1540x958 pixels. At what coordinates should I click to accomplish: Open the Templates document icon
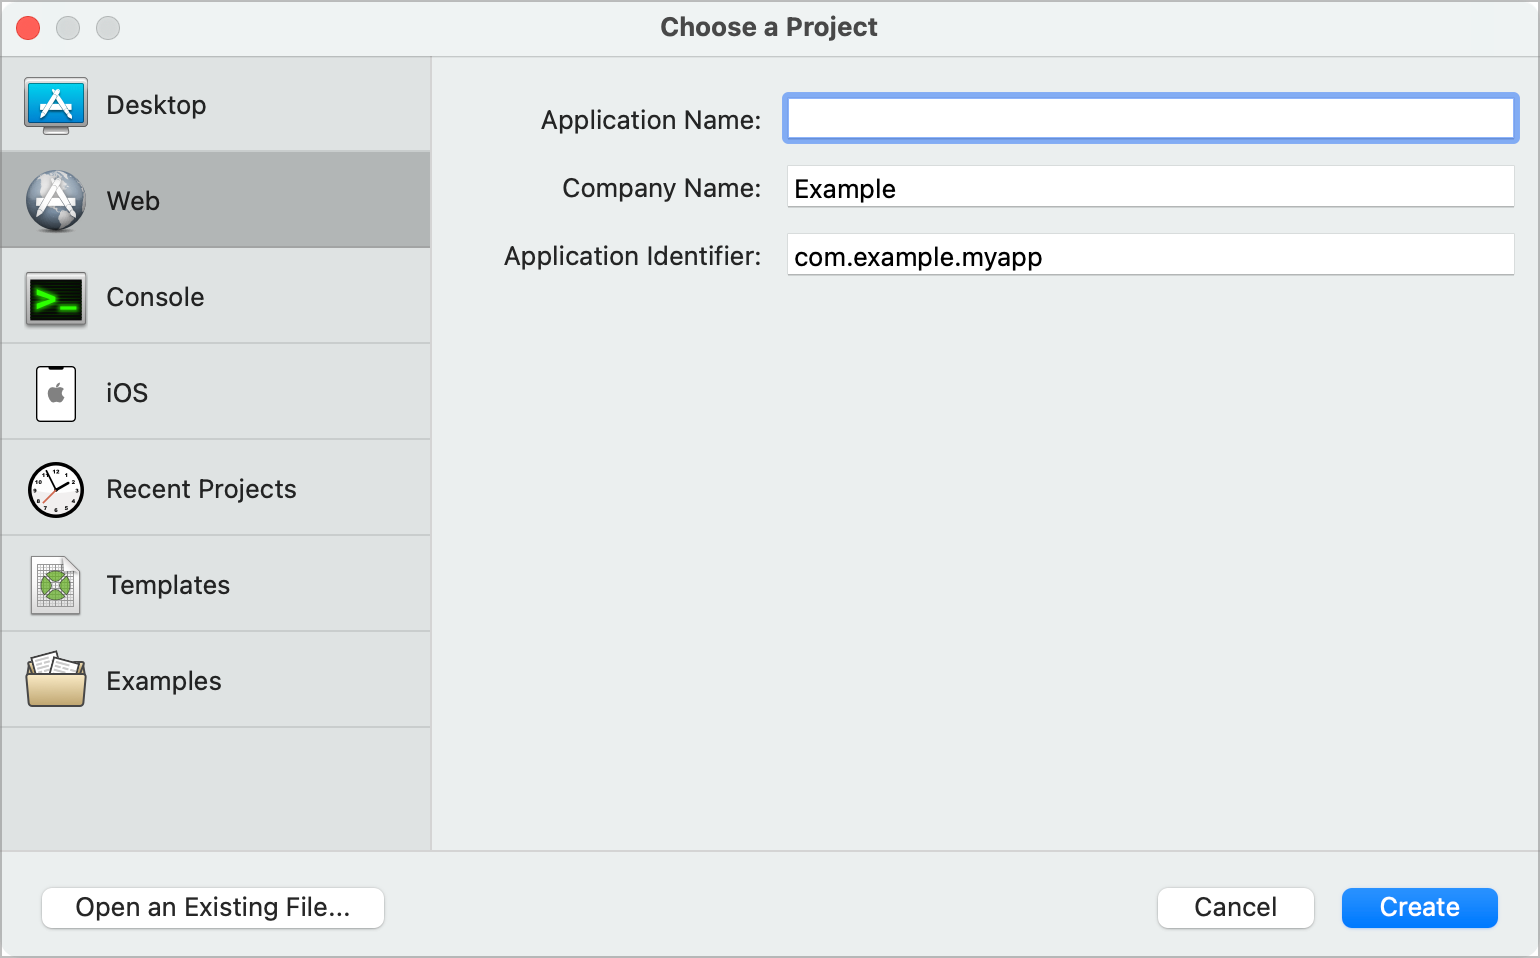pyautogui.click(x=56, y=585)
